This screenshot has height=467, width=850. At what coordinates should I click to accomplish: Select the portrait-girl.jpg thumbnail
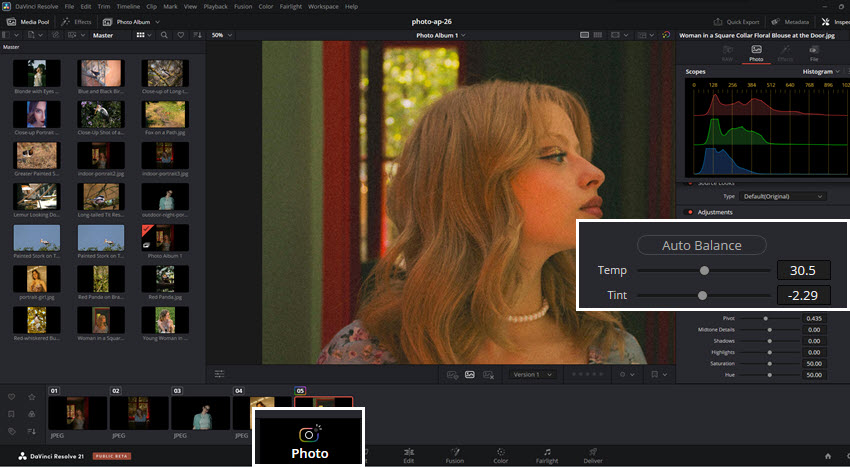37,279
